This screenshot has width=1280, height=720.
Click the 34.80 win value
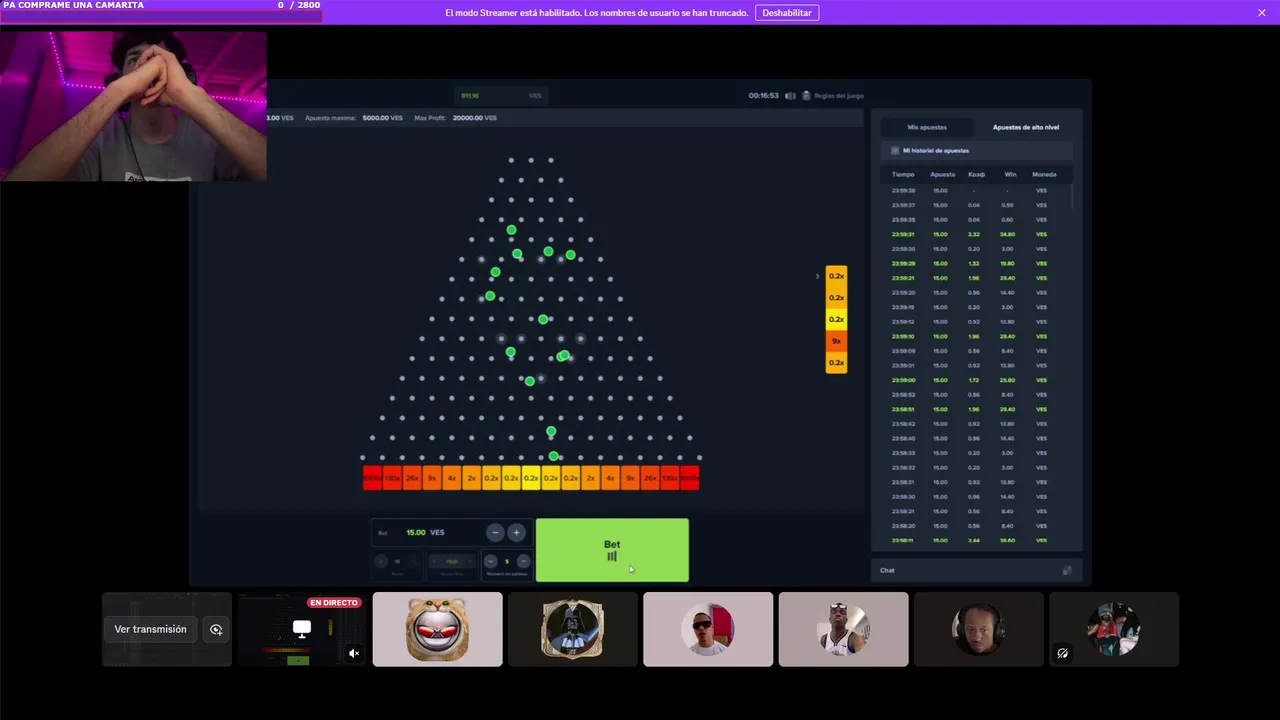1008,234
